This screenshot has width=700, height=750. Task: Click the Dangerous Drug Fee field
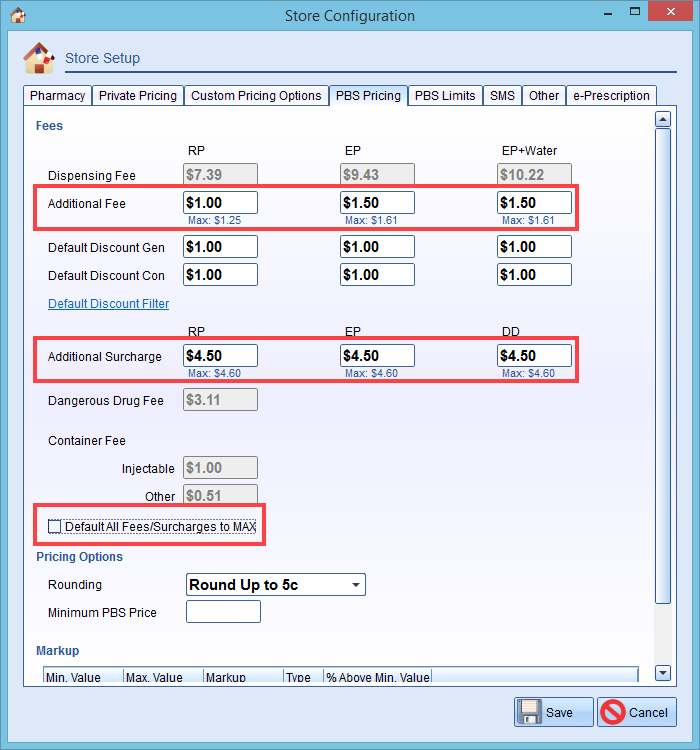pos(220,399)
